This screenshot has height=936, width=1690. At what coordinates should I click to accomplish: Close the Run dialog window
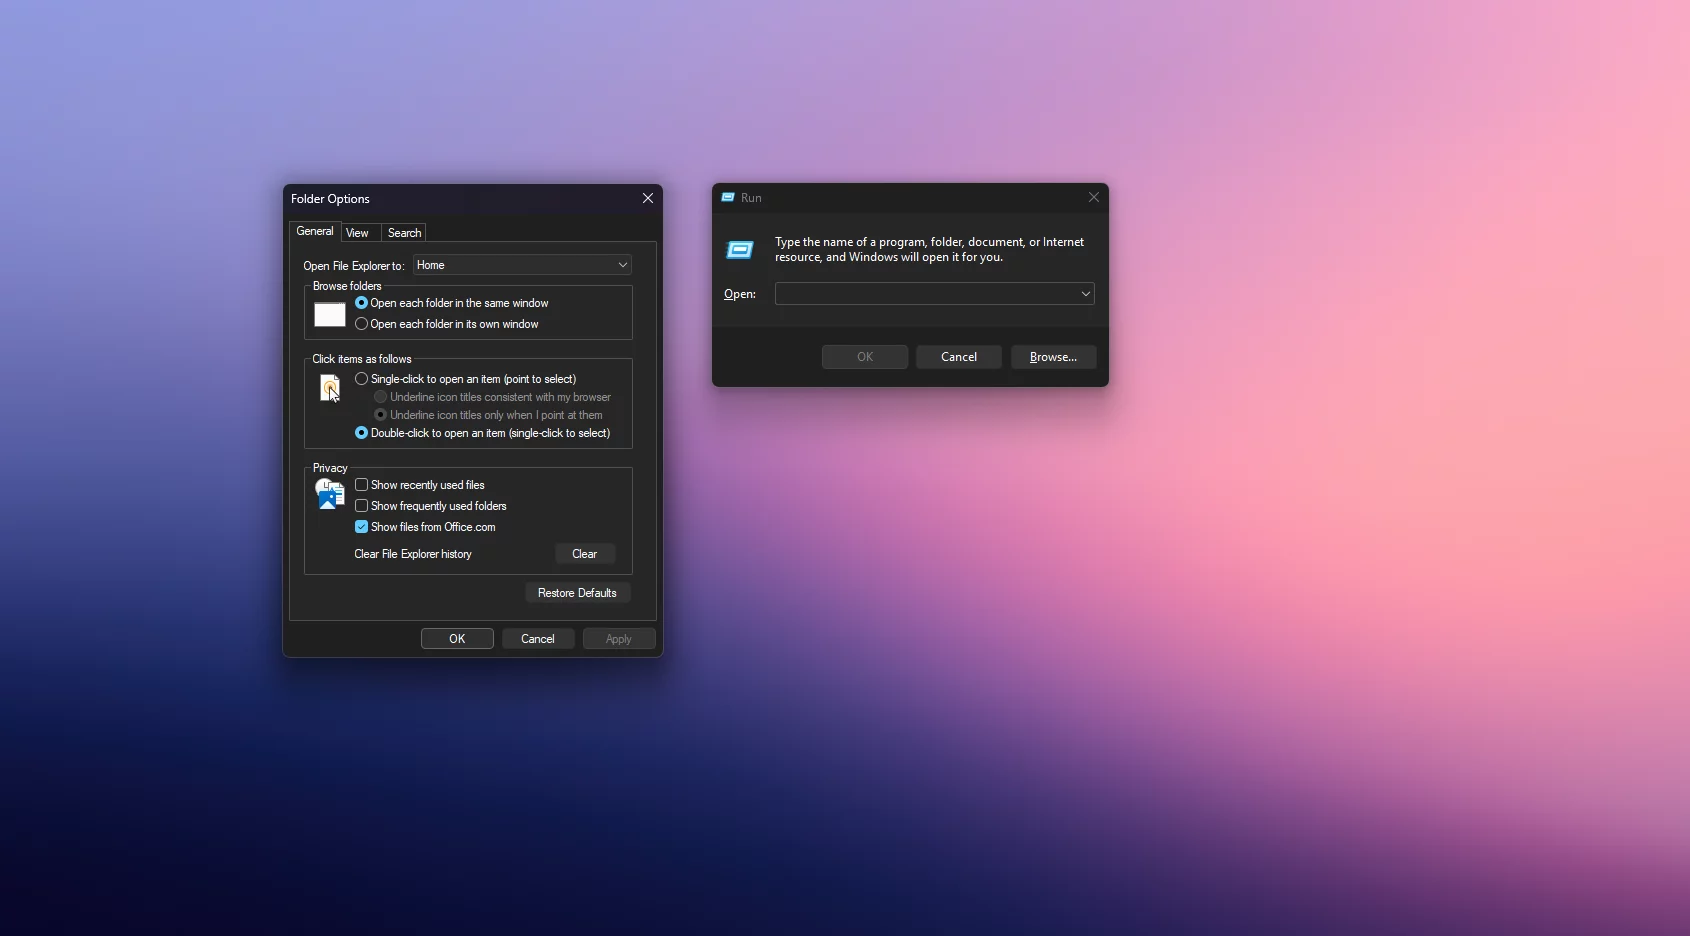[x=1093, y=198]
